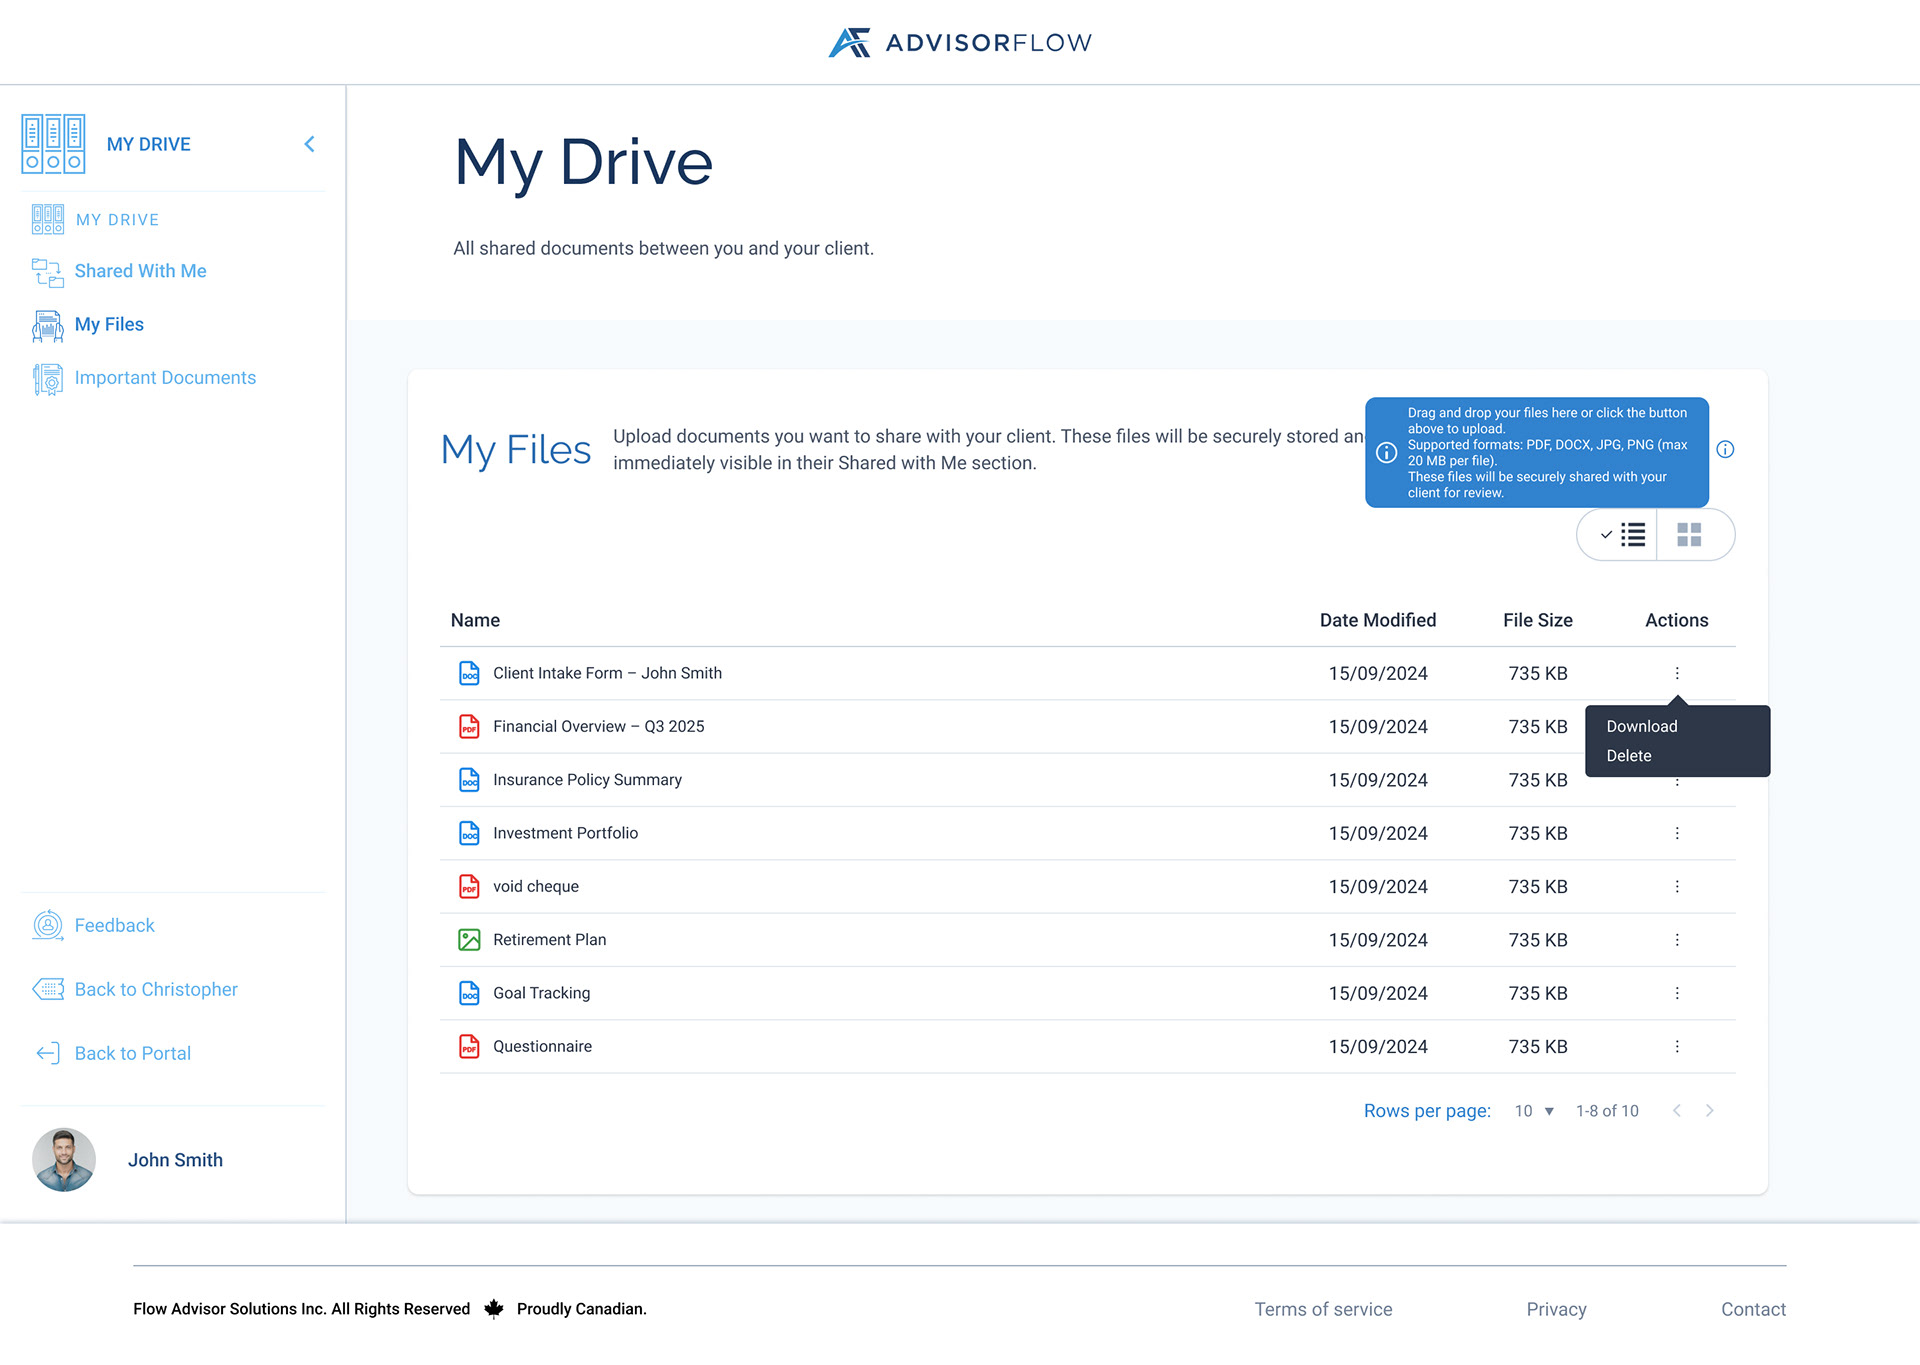
Task: Click the Important Documents sidebar icon
Action: [47, 378]
